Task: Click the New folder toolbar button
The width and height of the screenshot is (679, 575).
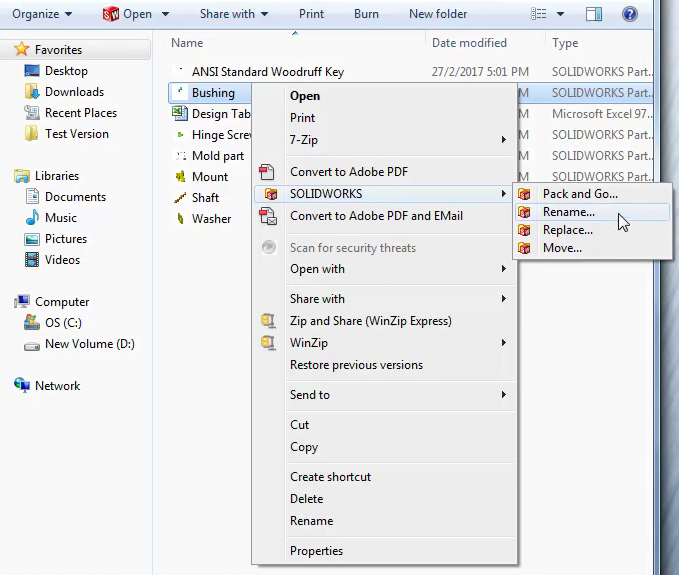Action: coord(438,14)
